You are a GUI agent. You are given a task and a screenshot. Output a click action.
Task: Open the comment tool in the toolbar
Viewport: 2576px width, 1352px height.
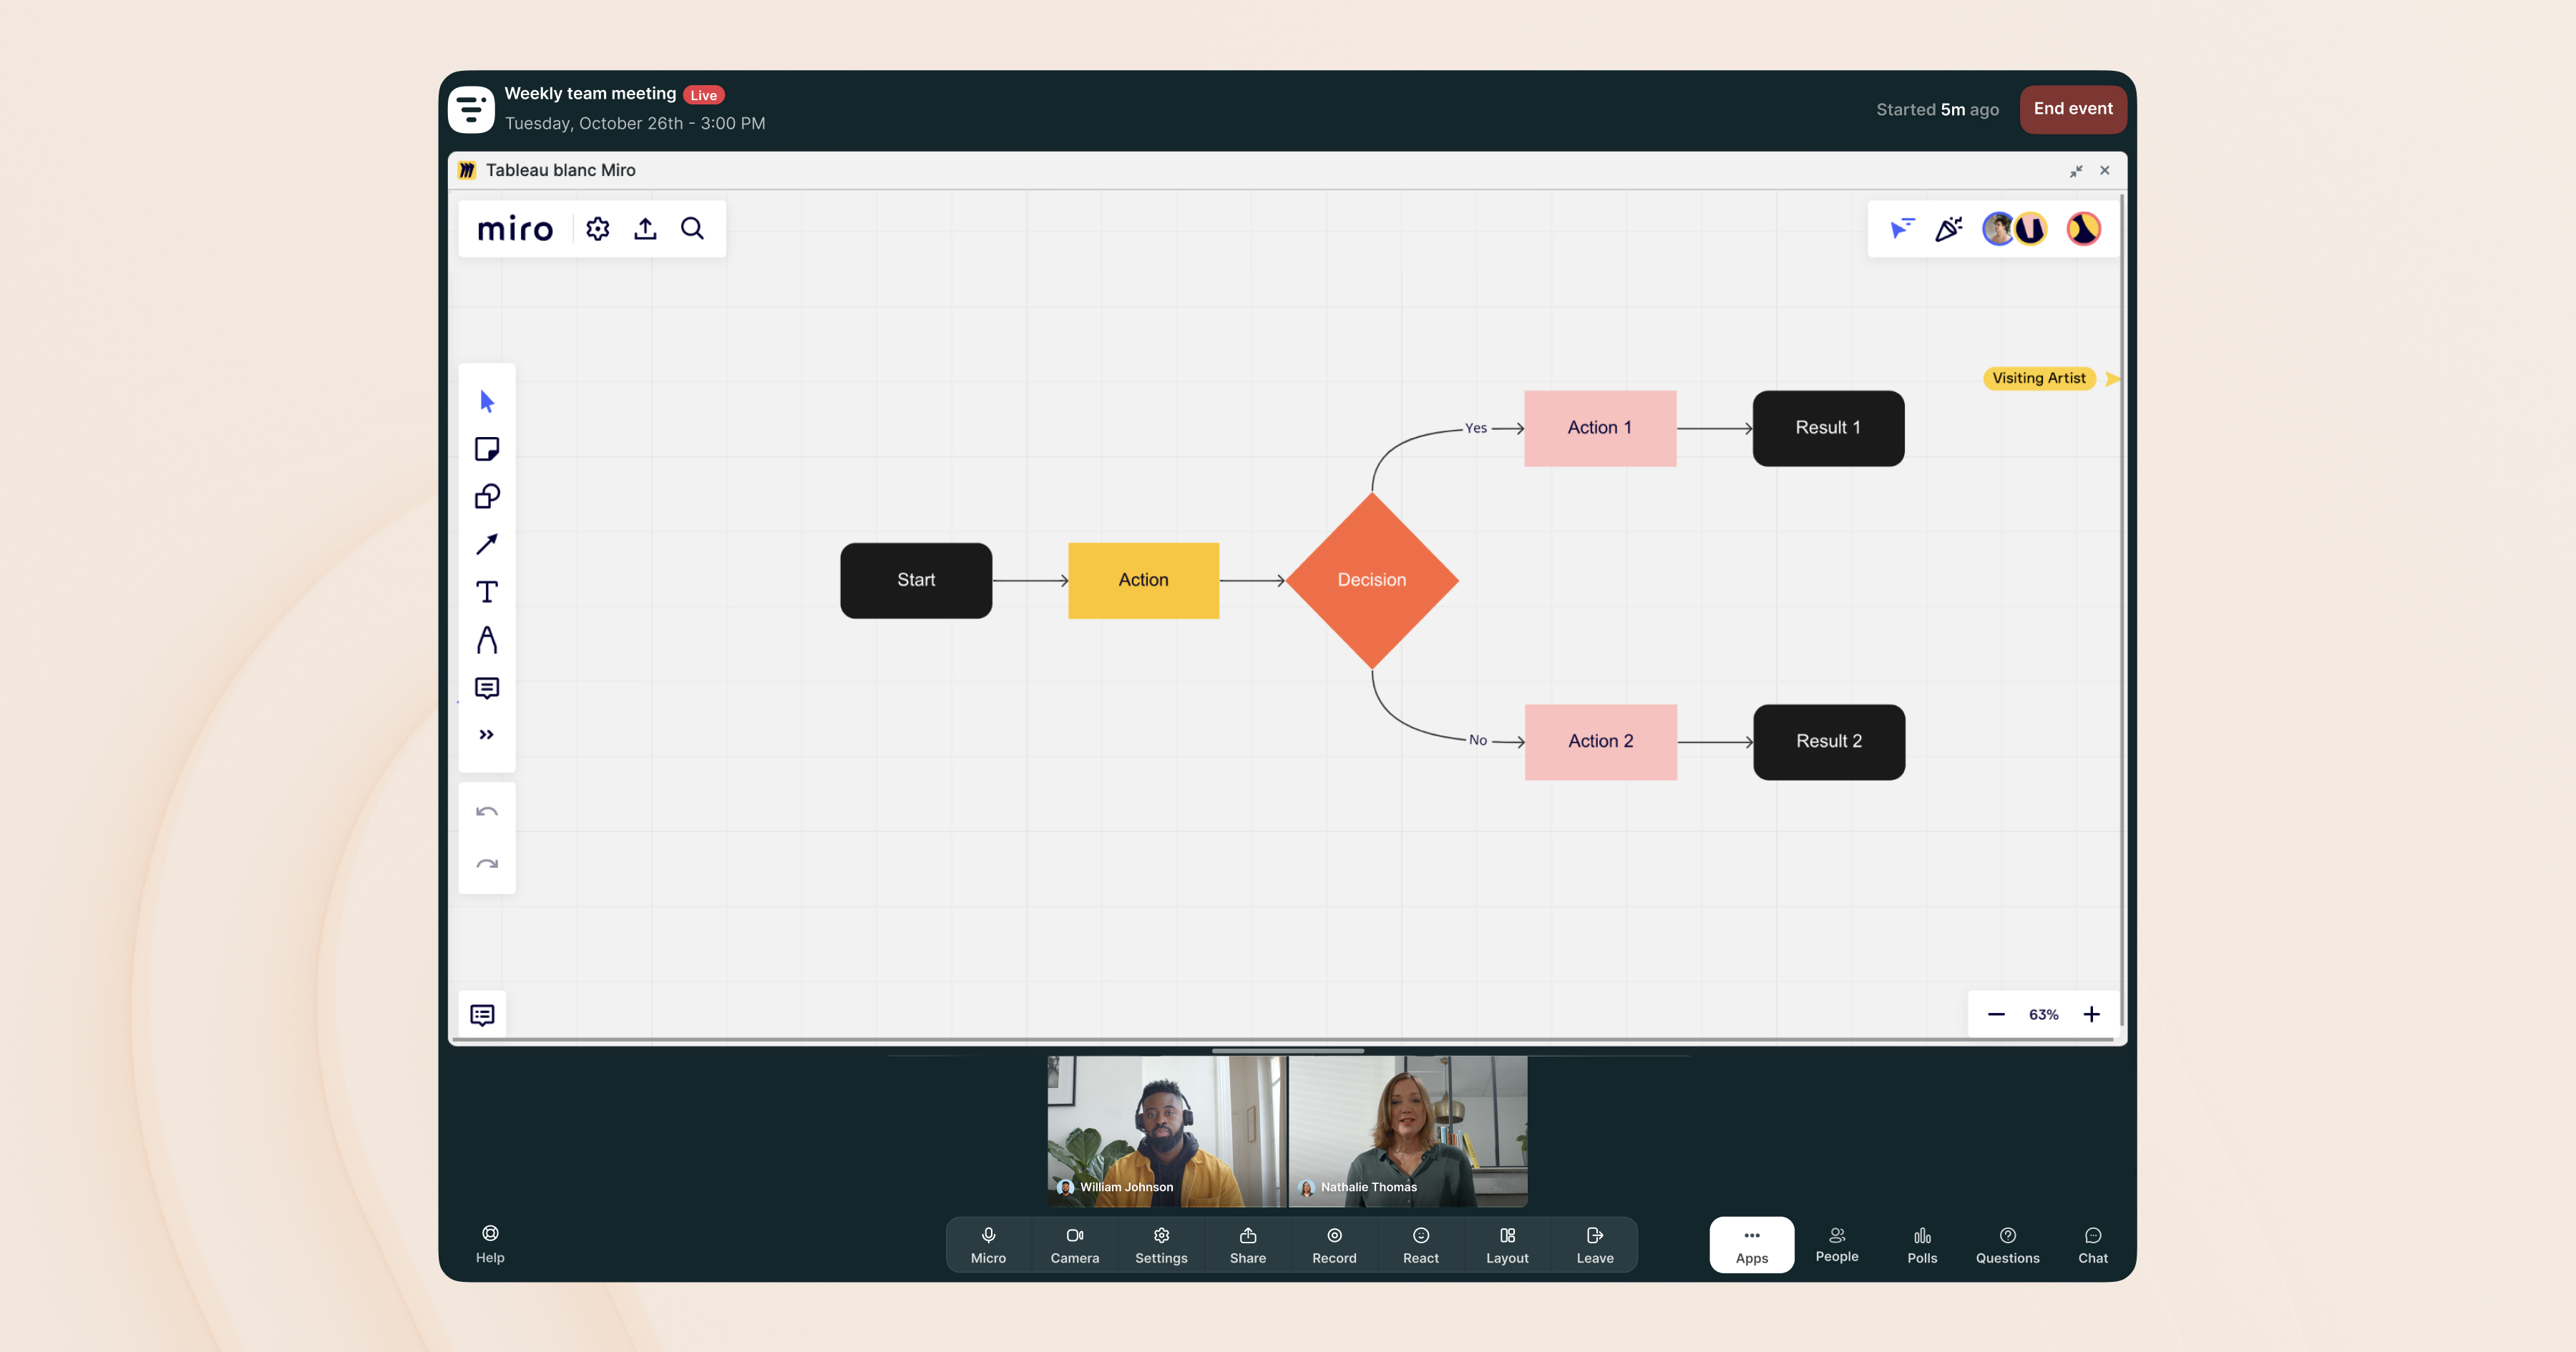487,688
